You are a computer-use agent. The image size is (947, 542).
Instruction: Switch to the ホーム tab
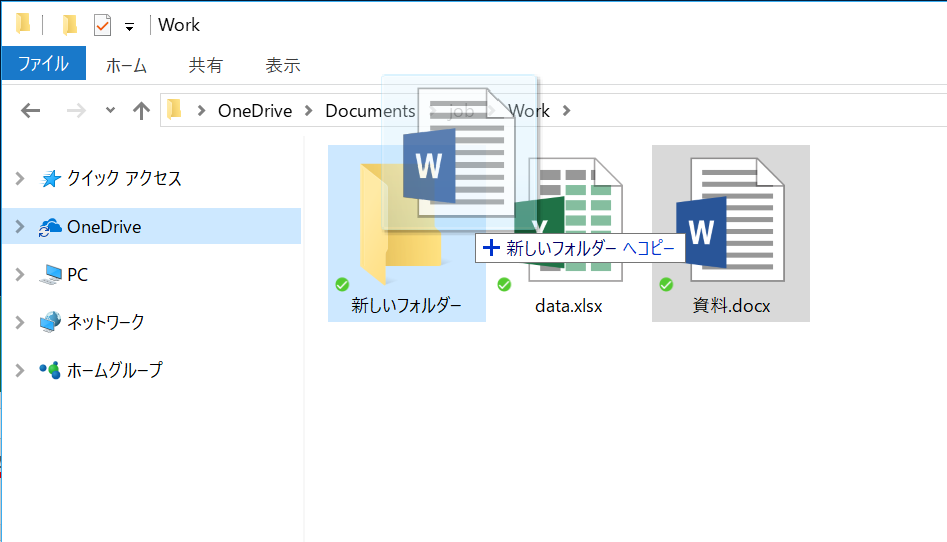[x=126, y=65]
